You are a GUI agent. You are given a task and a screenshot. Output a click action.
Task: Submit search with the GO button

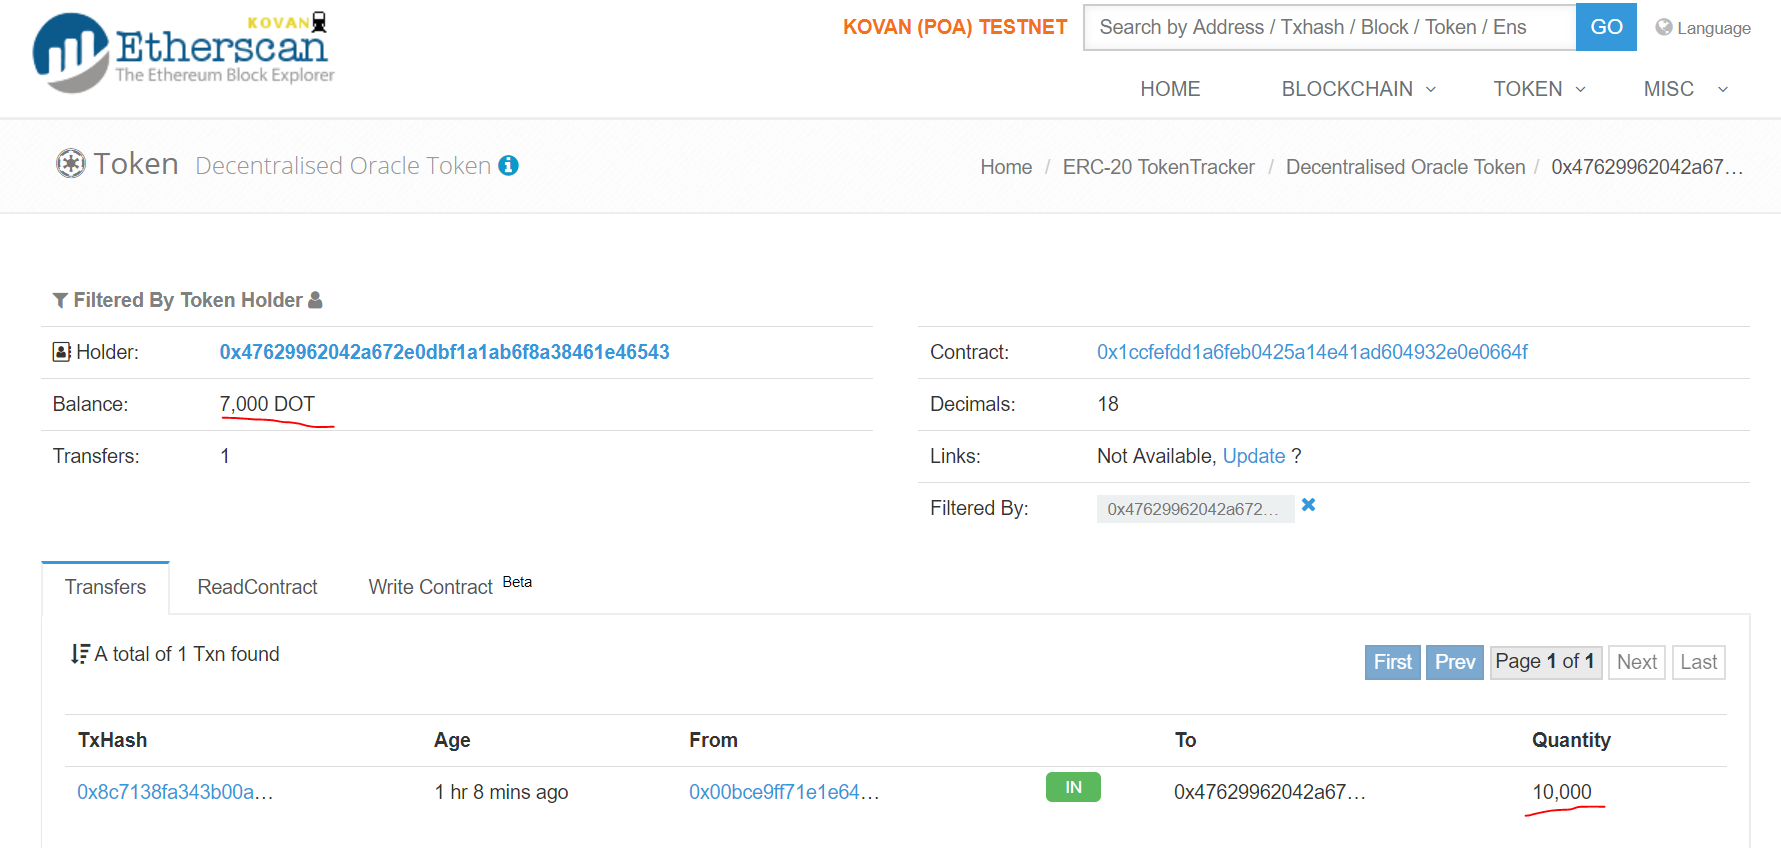pos(1606,27)
